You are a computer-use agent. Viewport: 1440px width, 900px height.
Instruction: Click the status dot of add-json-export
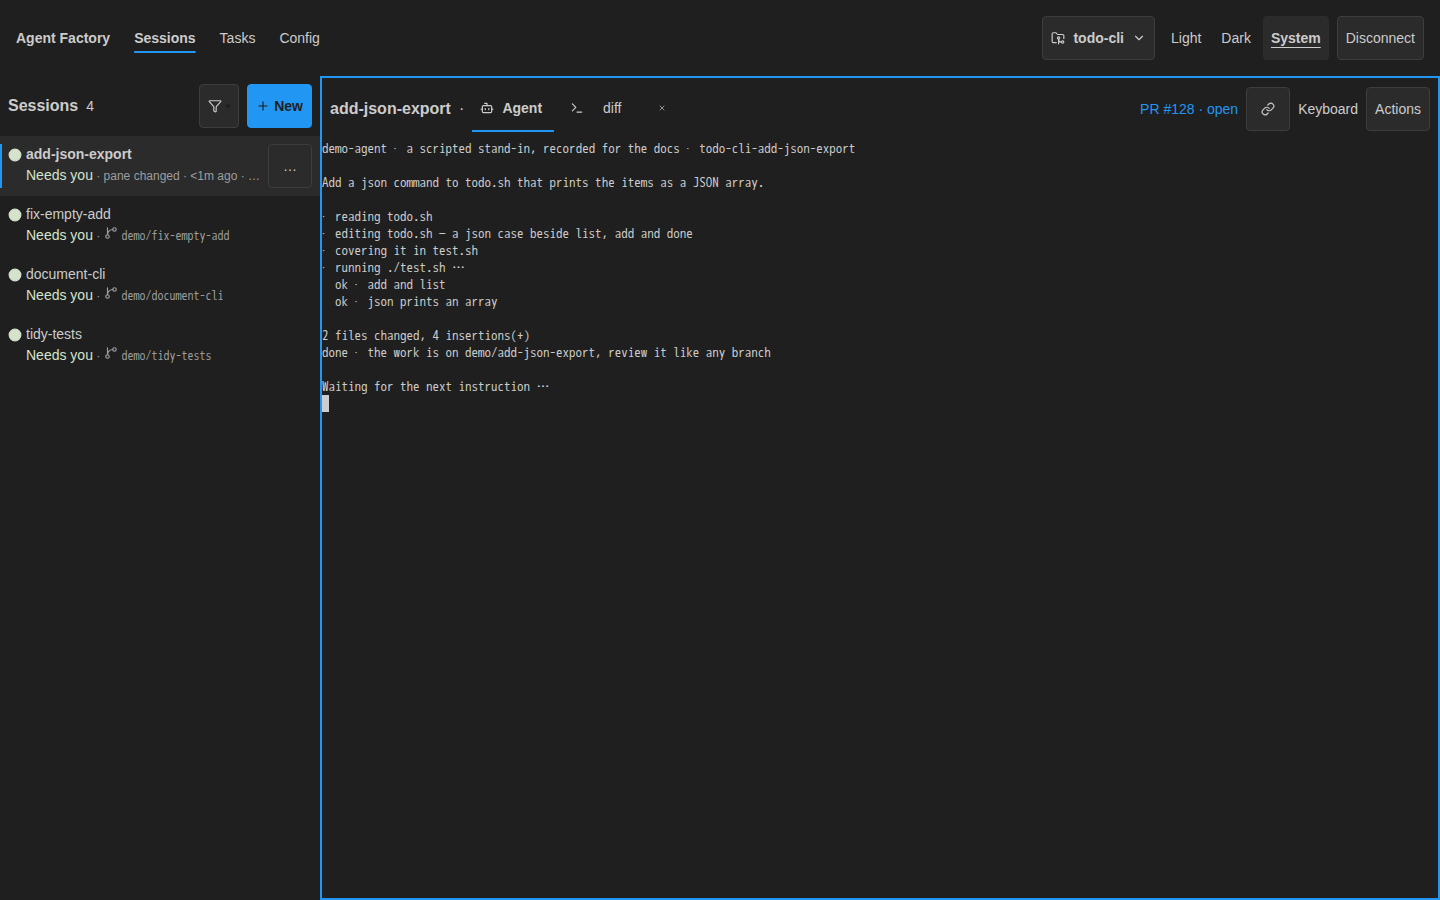pyautogui.click(x=15, y=155)
